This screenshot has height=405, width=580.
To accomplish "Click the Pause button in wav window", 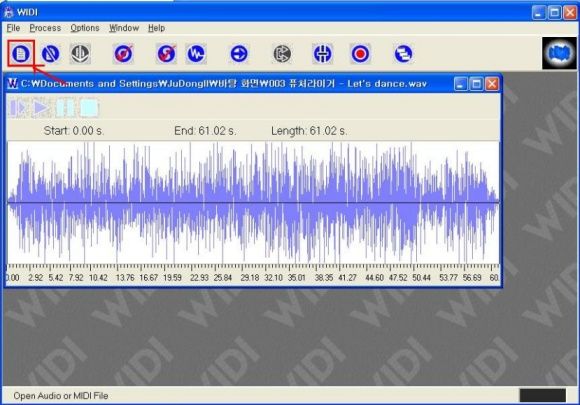I will (65, 108).
